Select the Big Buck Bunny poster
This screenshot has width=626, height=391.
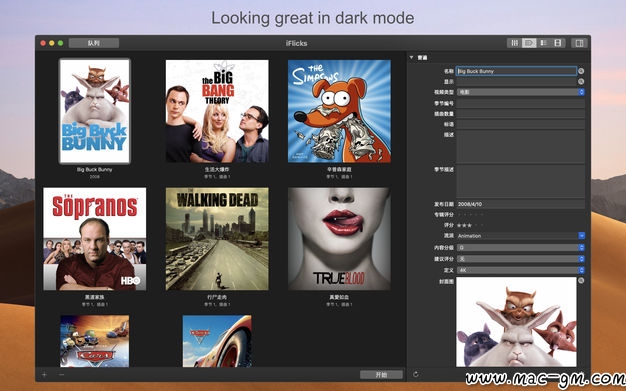(x=95, y=111)
